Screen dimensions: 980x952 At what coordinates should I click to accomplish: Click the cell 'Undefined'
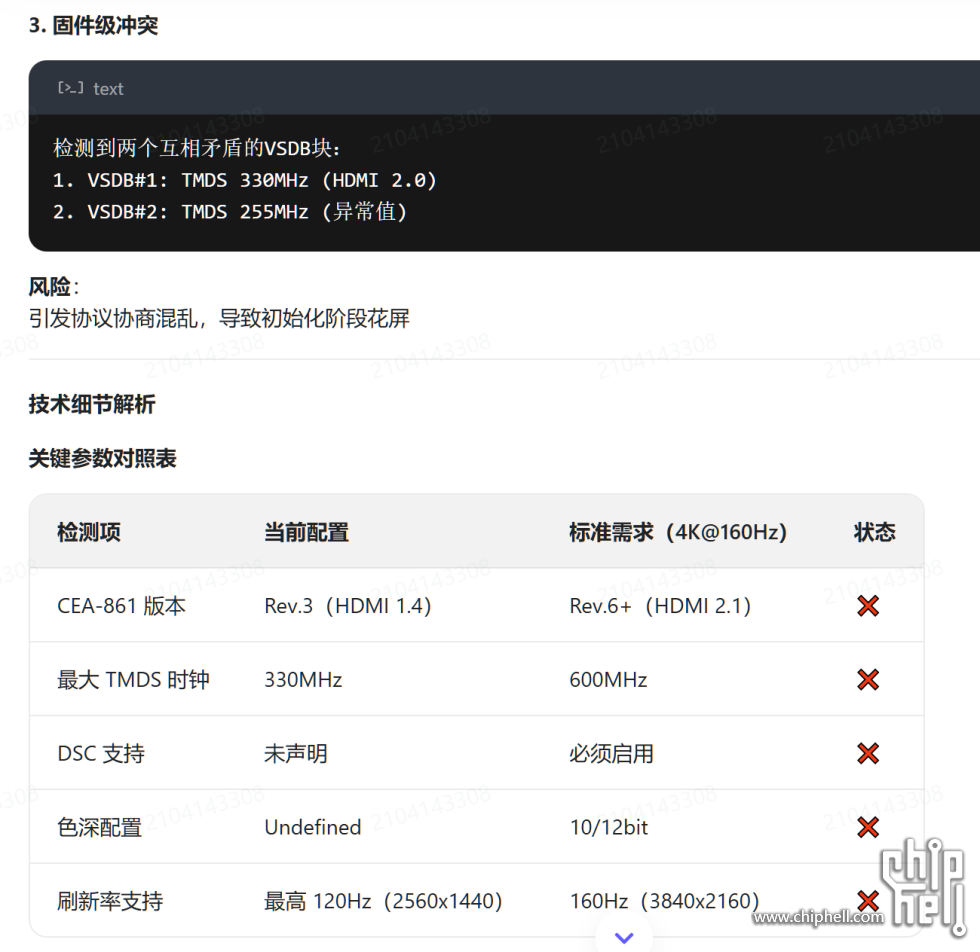tap(312, 827)
